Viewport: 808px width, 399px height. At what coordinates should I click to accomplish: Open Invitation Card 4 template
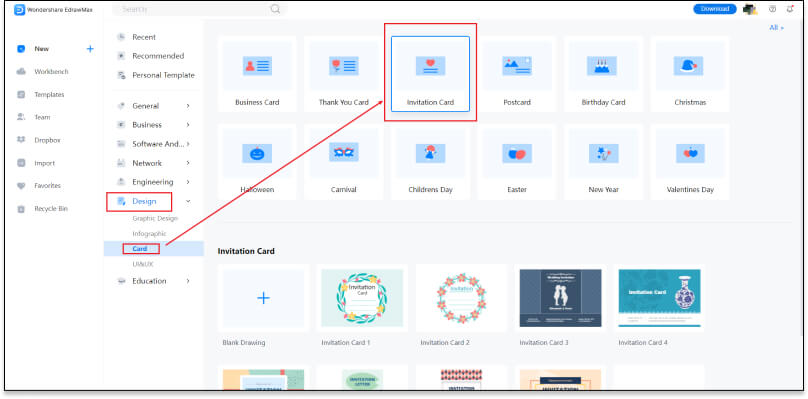[x=659, y=298]
